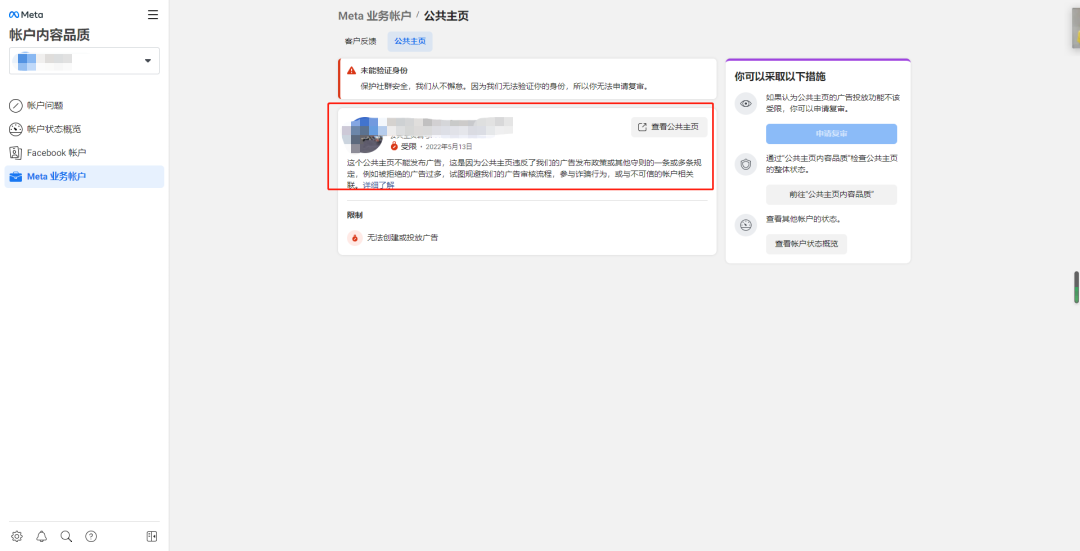Viewport: 1080px width, 551px height.
Task: Click the 你可以采取以下措施 heading
Action: [780, 76]
